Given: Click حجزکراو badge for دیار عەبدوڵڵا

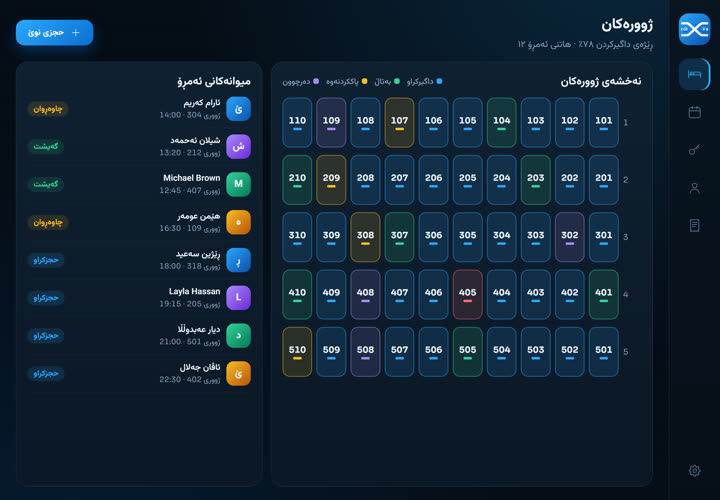Looking at the screenshot, I should click(46, 336).
